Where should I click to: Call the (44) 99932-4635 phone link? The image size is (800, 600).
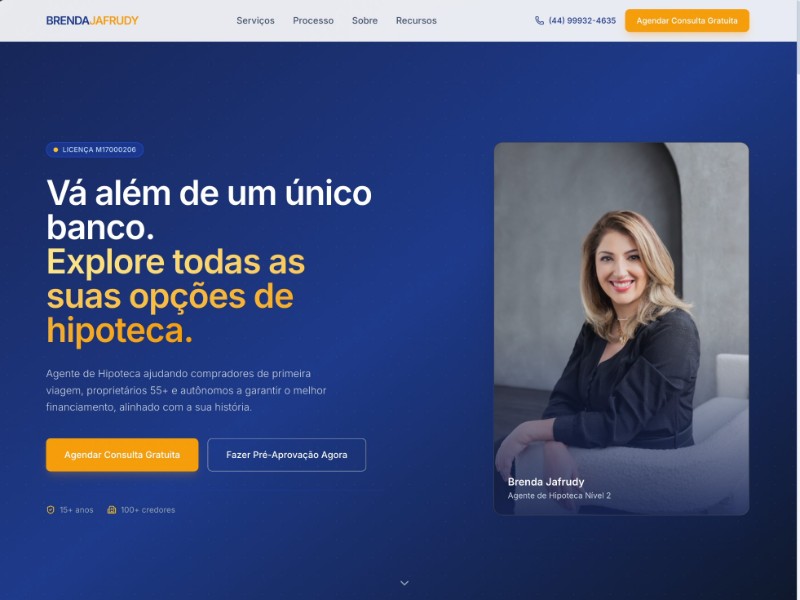pyautogui.click(x=582, y=21)
